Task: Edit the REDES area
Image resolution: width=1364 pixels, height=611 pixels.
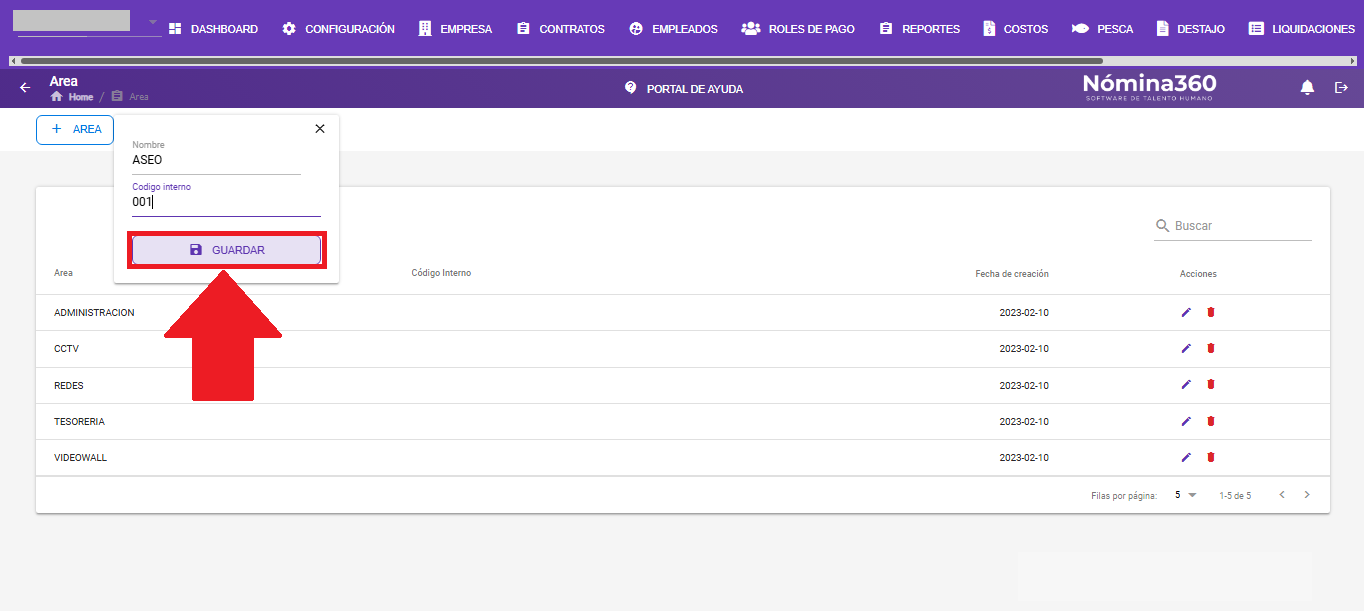Action: click(x=1186, y=385)
